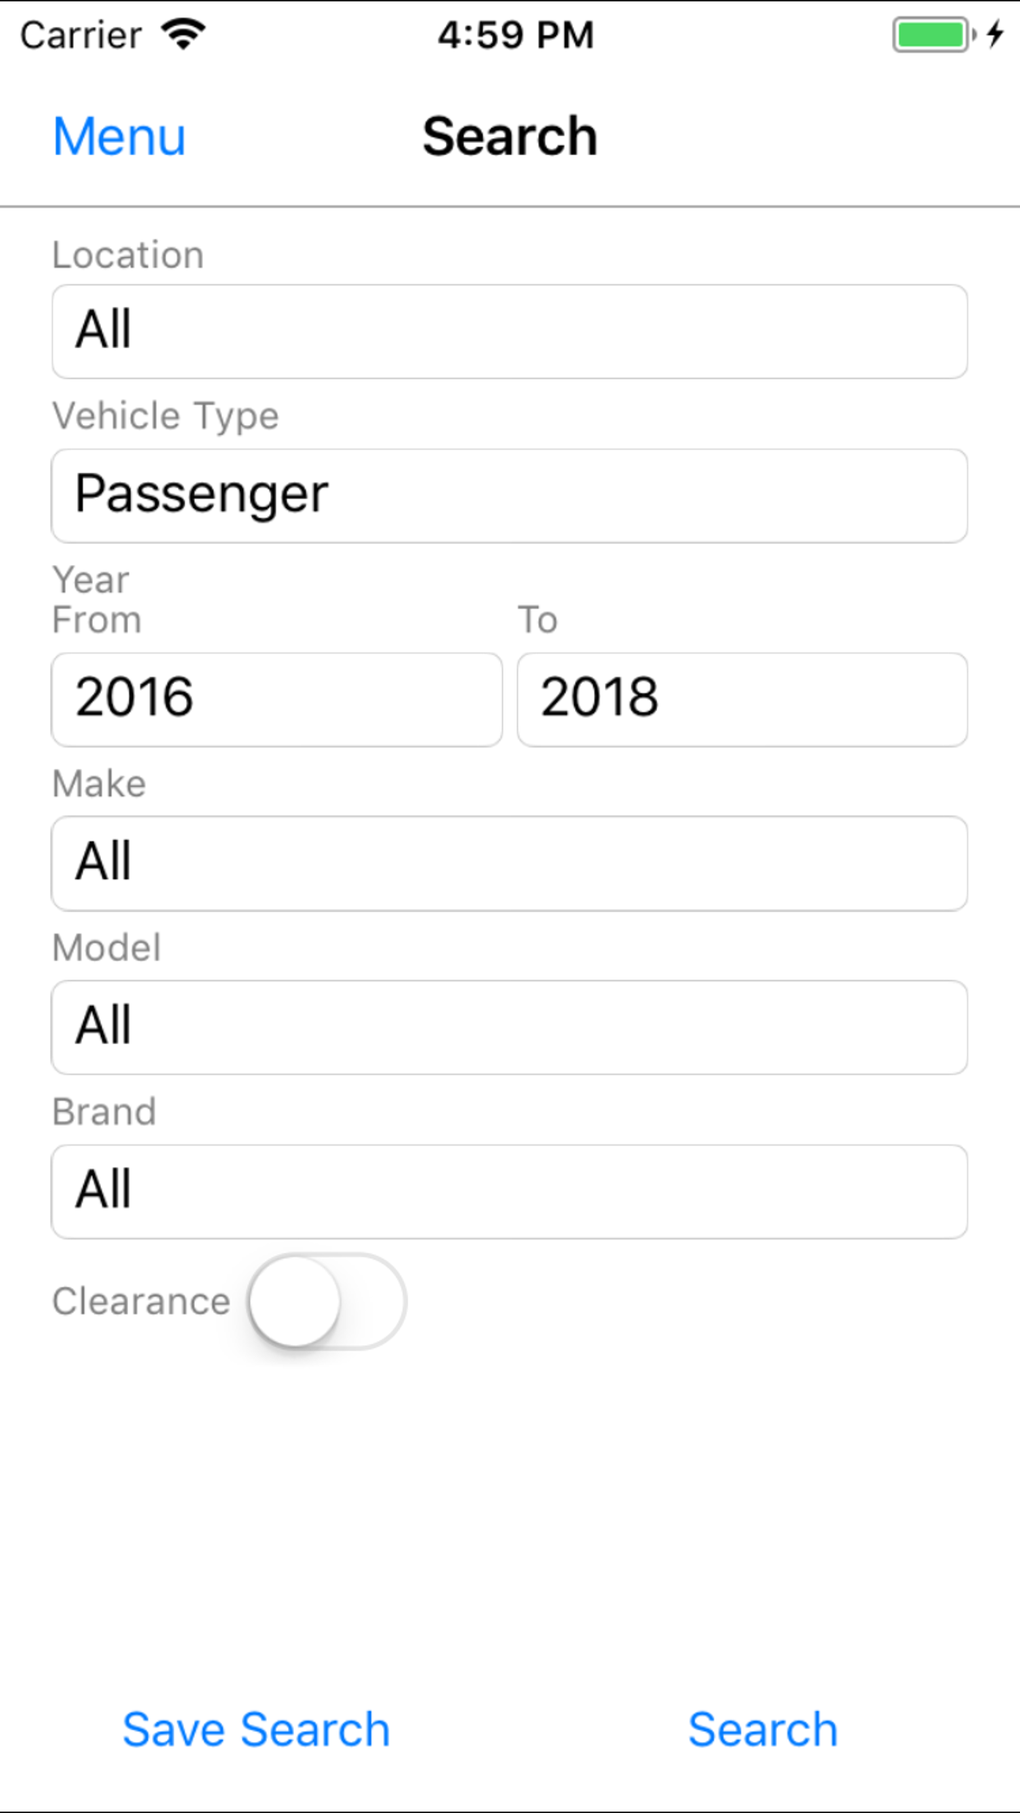
Task: Tap the Search title in navigation bar
Action: (510, 137)
